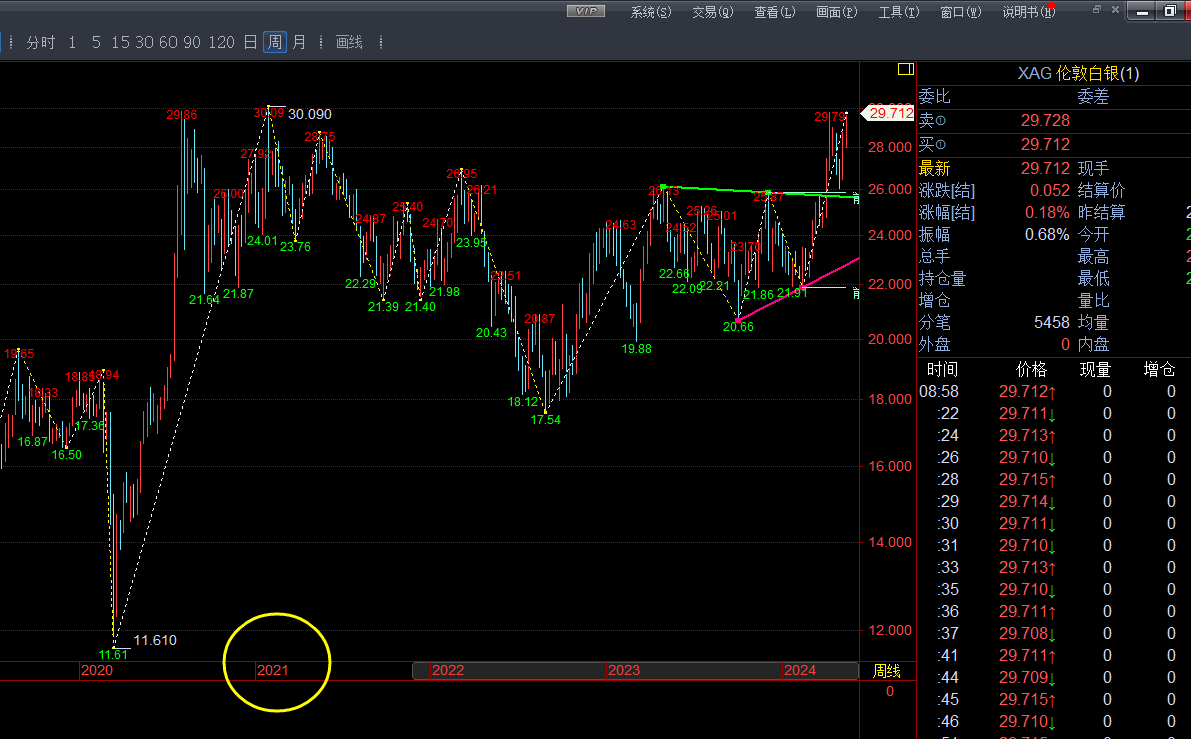
Task: Open the 画线 drawing tools
Action: [x=349, y=42]
